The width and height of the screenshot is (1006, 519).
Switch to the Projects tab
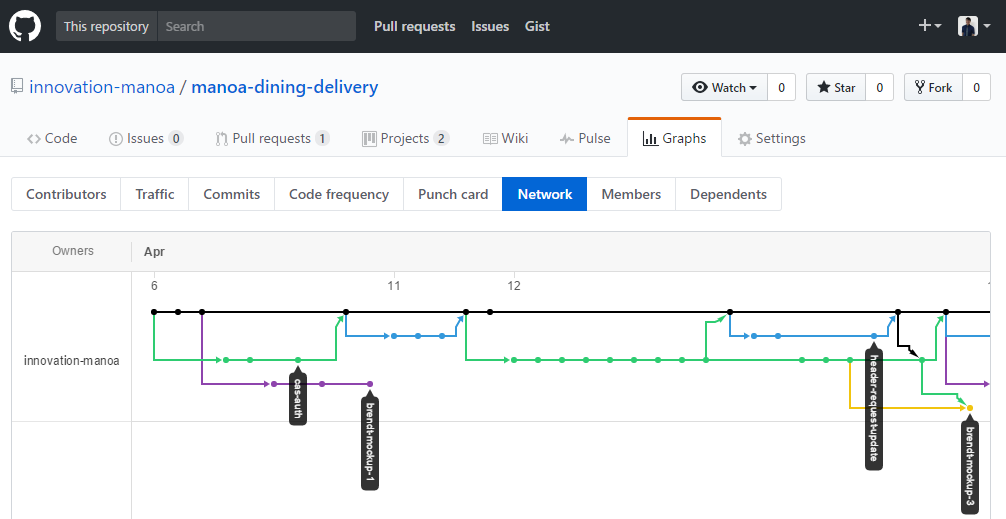point(405,139)
